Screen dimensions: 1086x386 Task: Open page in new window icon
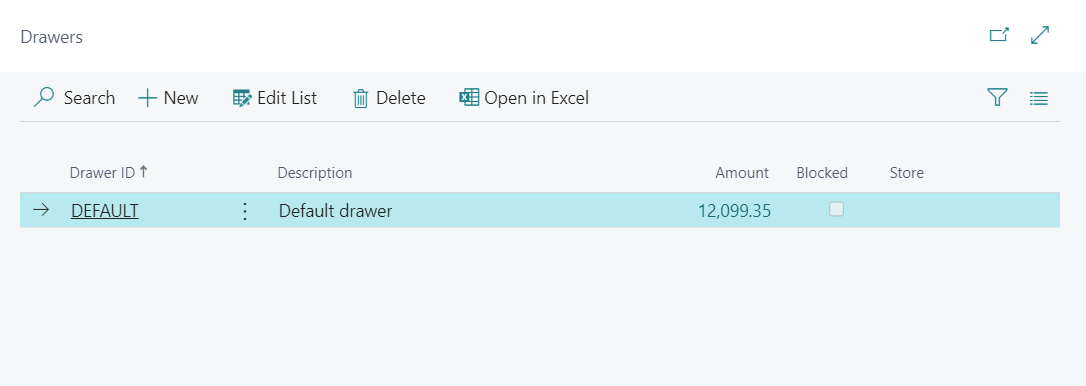pyautogui.click(x=999, y=35)
